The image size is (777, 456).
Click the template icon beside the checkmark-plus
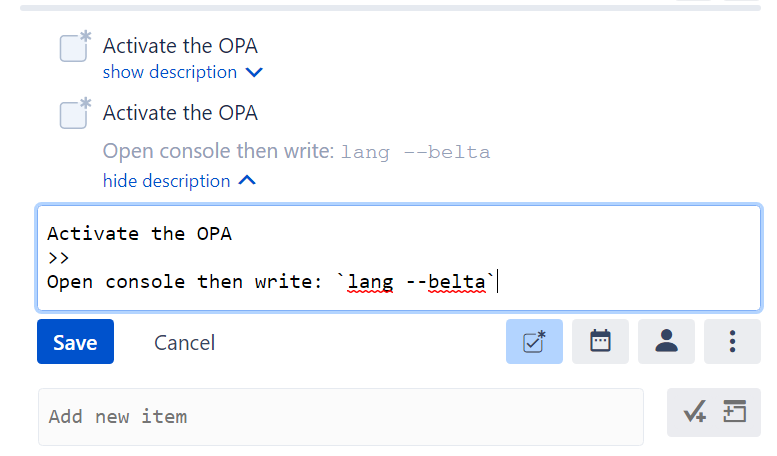pyautogui.click(x=735, y=413)
